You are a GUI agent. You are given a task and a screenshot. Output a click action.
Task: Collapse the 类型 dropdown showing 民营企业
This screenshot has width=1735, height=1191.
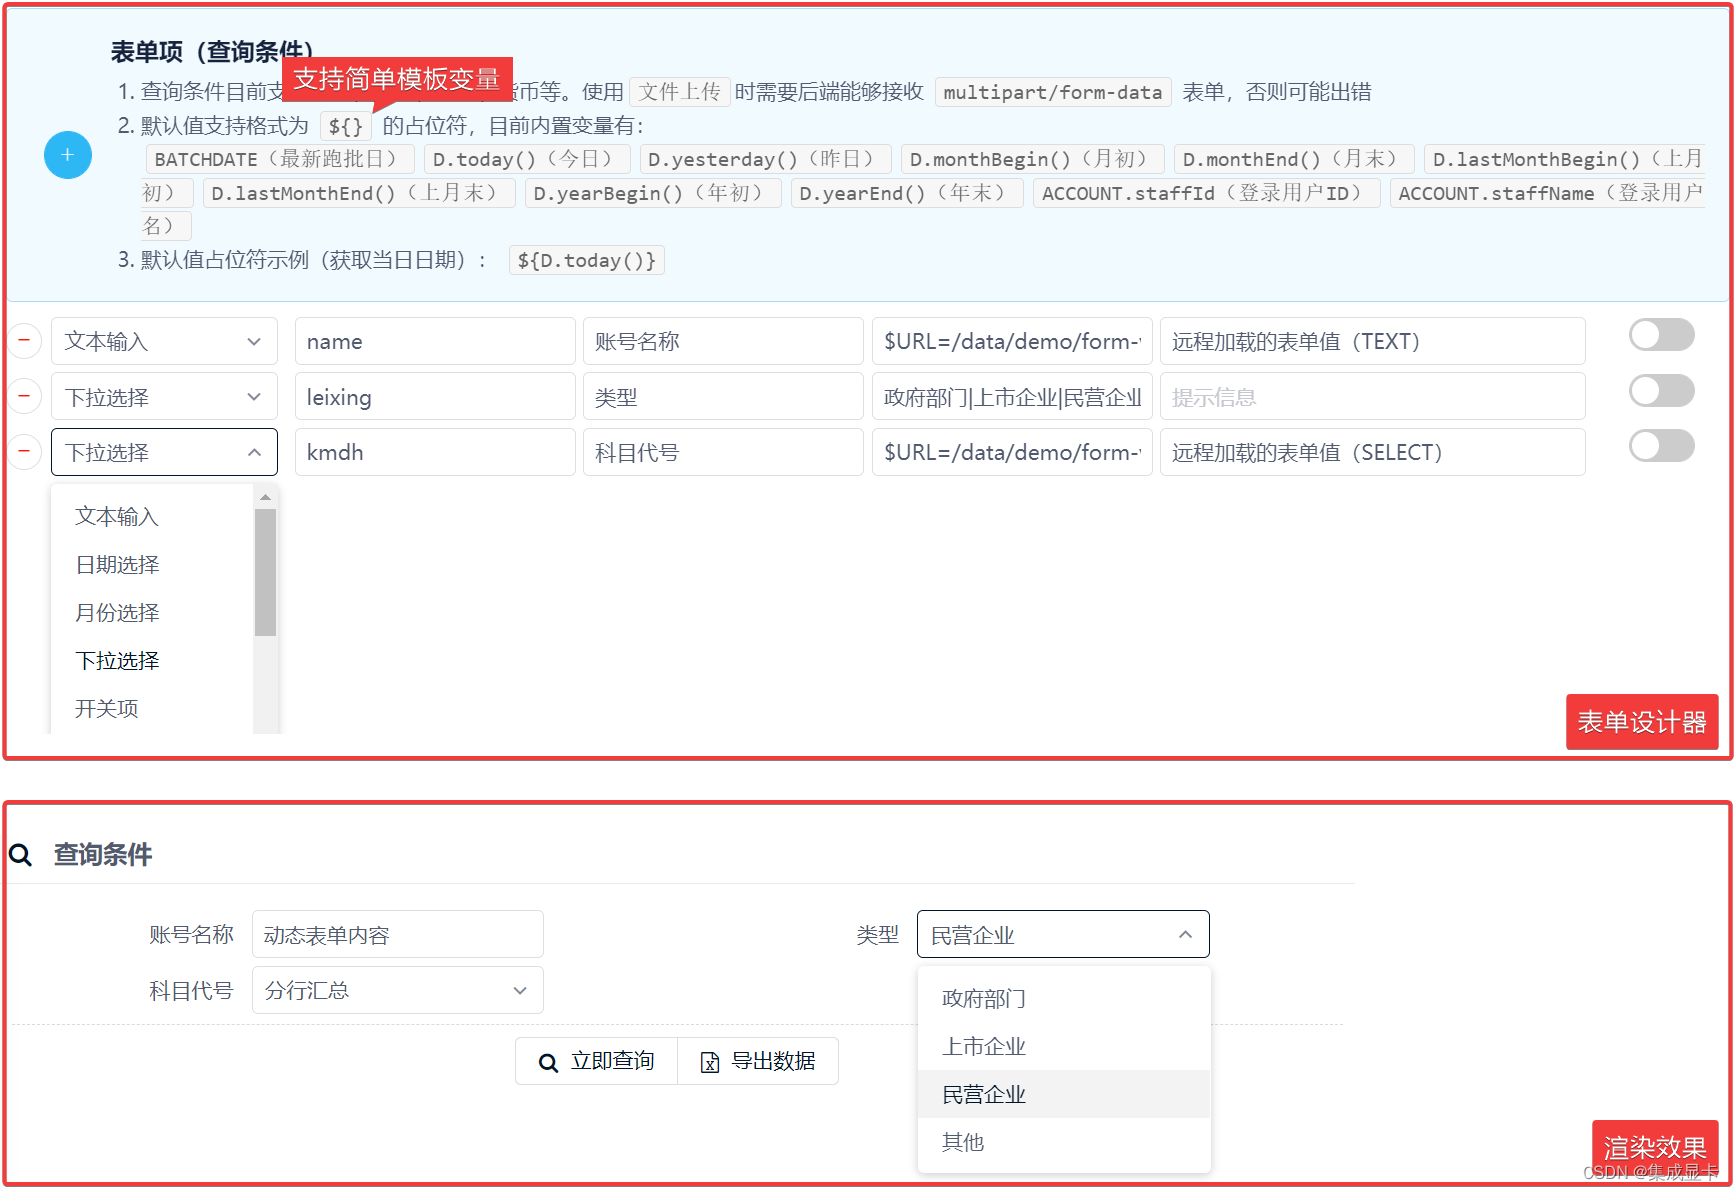coord(1063,934)
